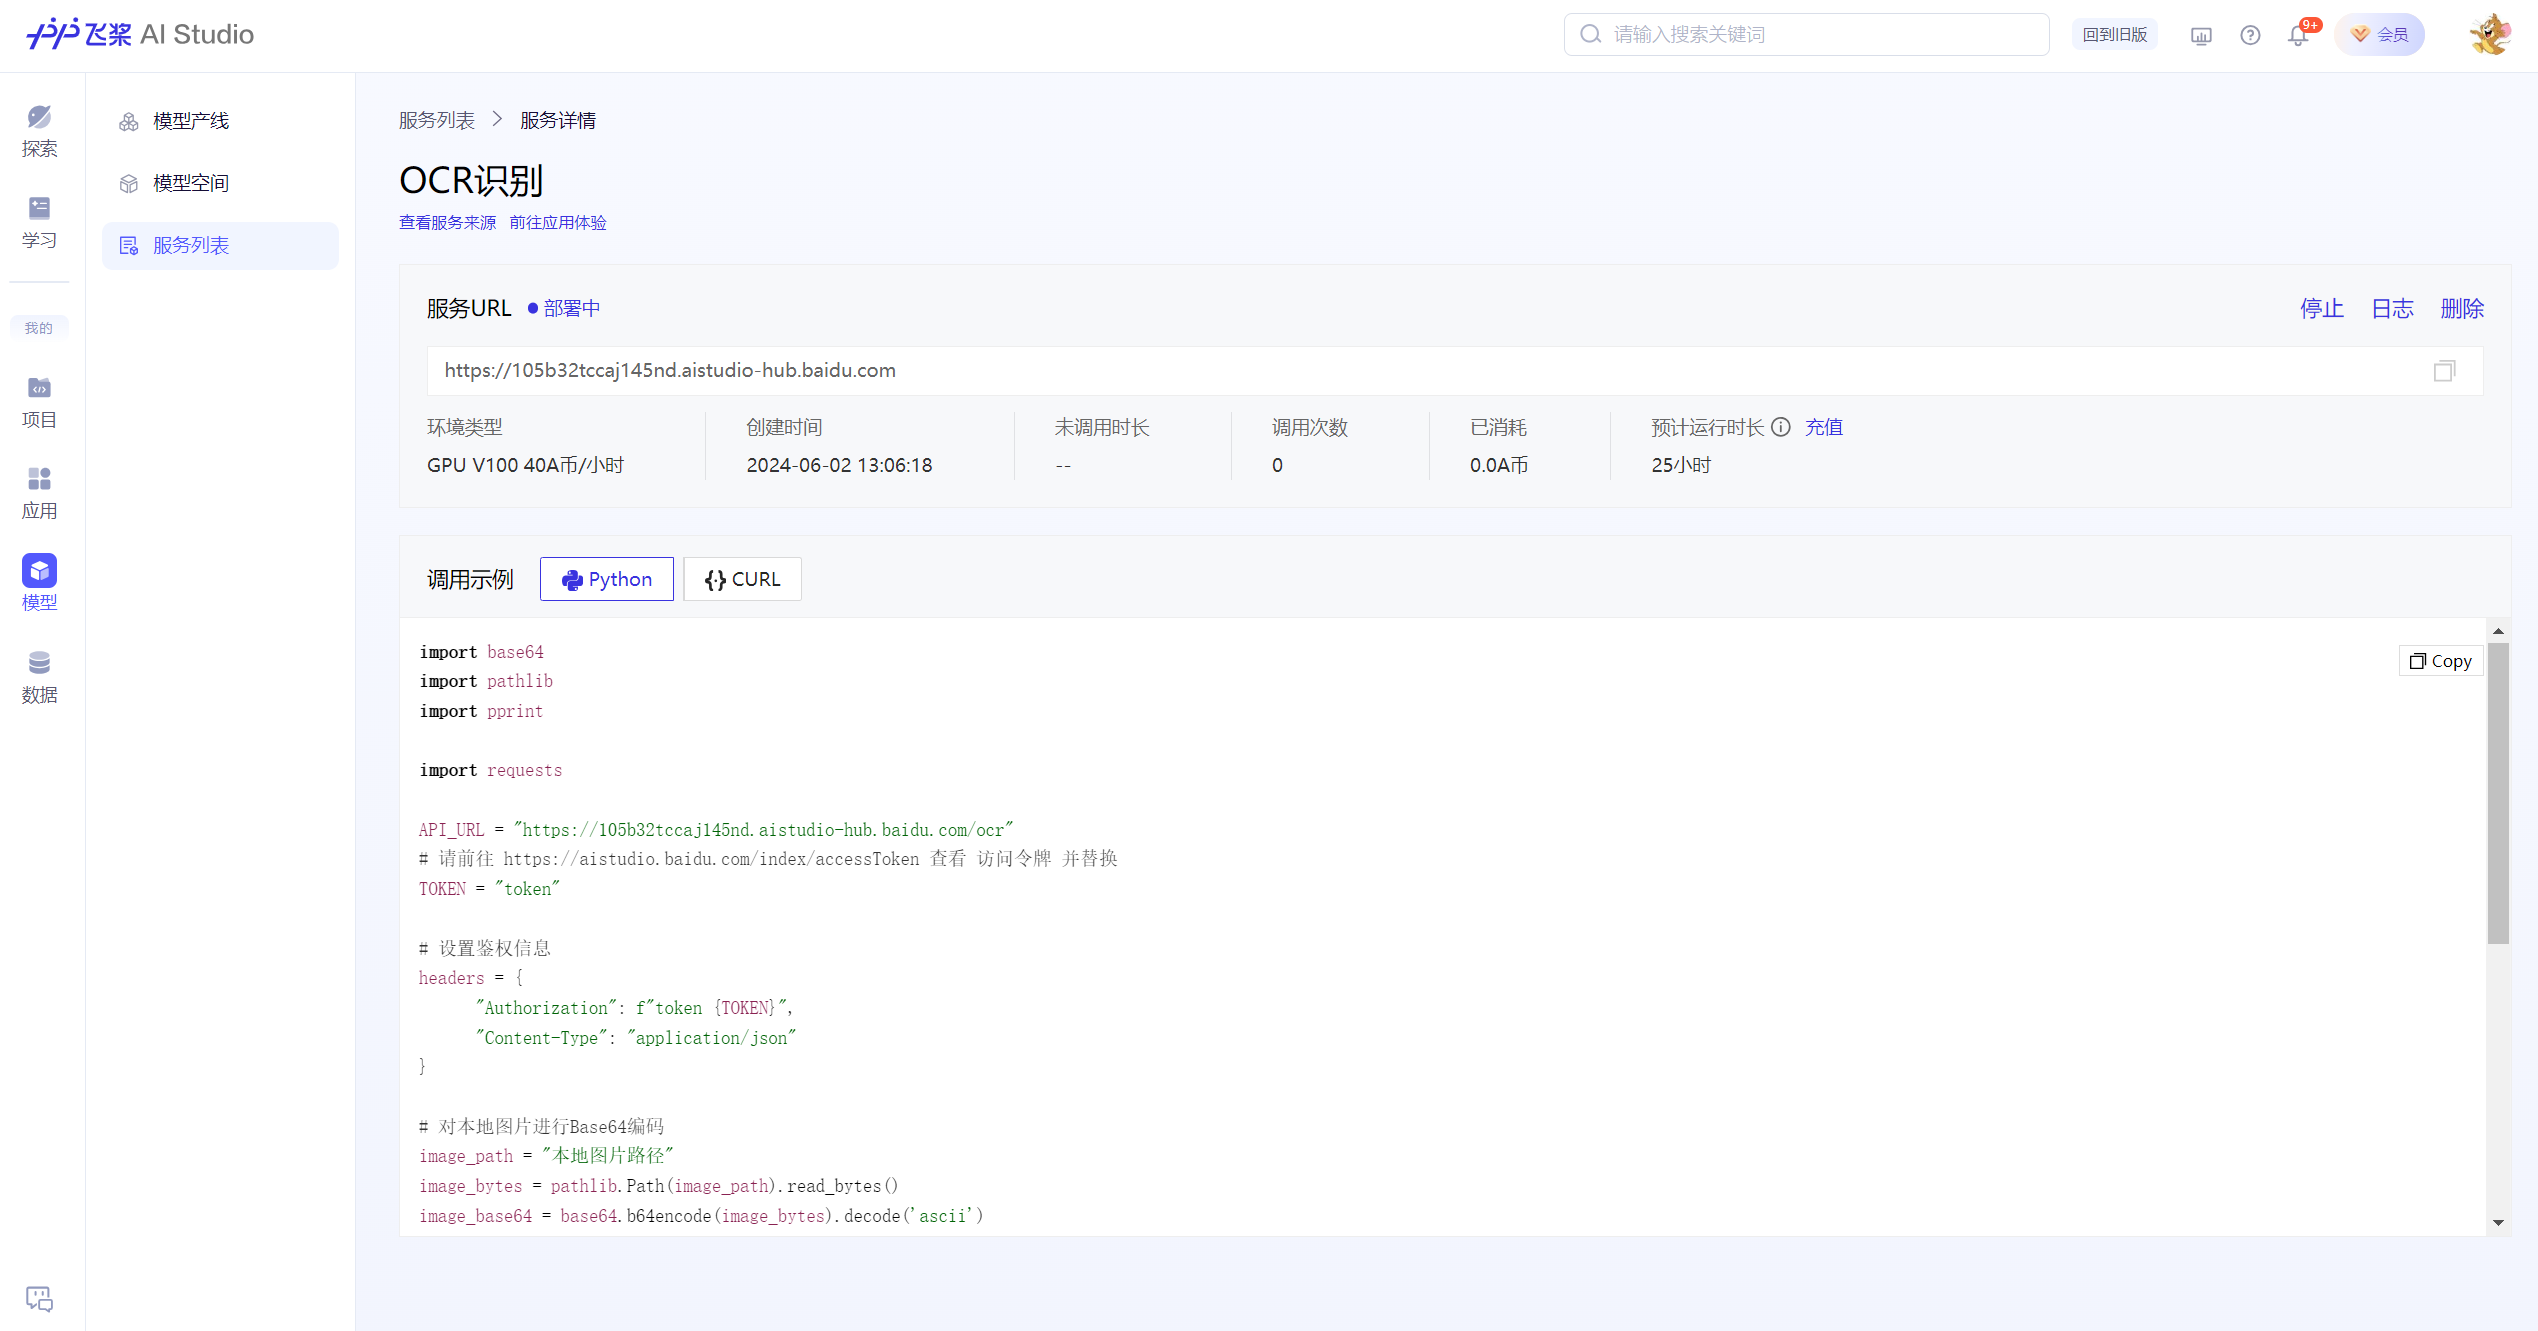Open the 日志 logs link
This screenshot has height=1331, width=2538.
click(2393, 308)
